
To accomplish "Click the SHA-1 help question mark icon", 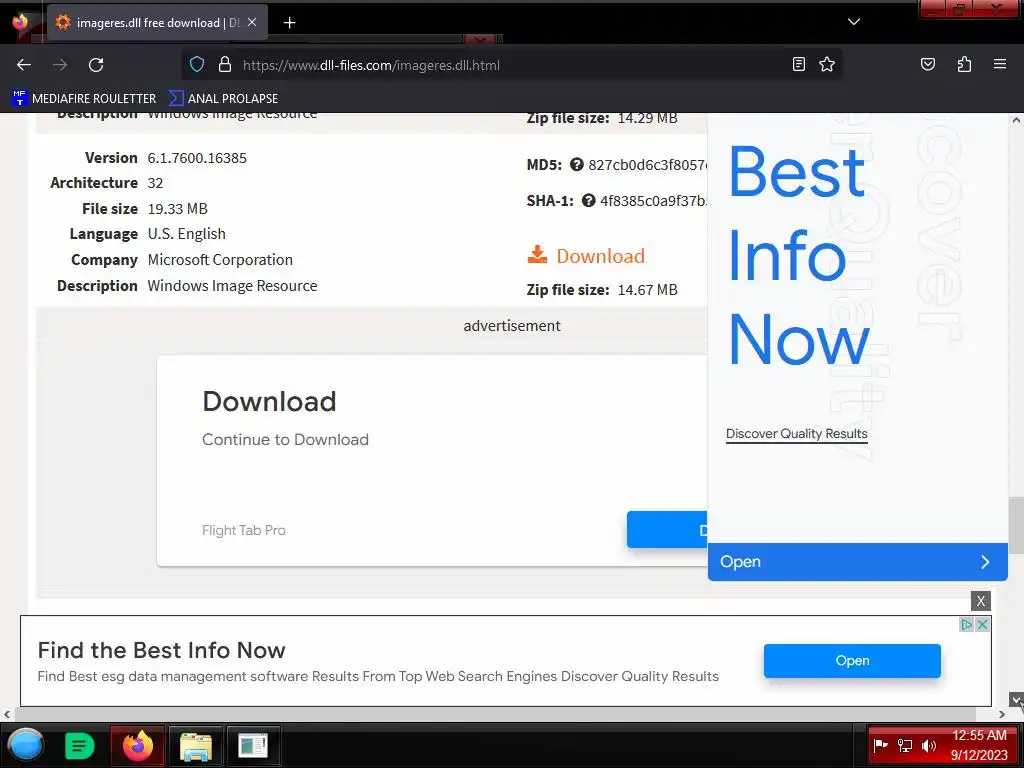I will [x=588, y=200].
